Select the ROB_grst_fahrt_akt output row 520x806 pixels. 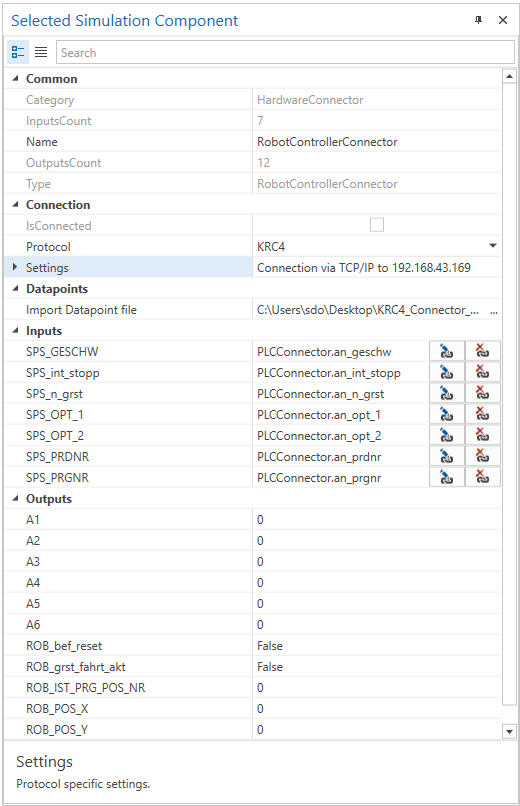tap(252, 667)
